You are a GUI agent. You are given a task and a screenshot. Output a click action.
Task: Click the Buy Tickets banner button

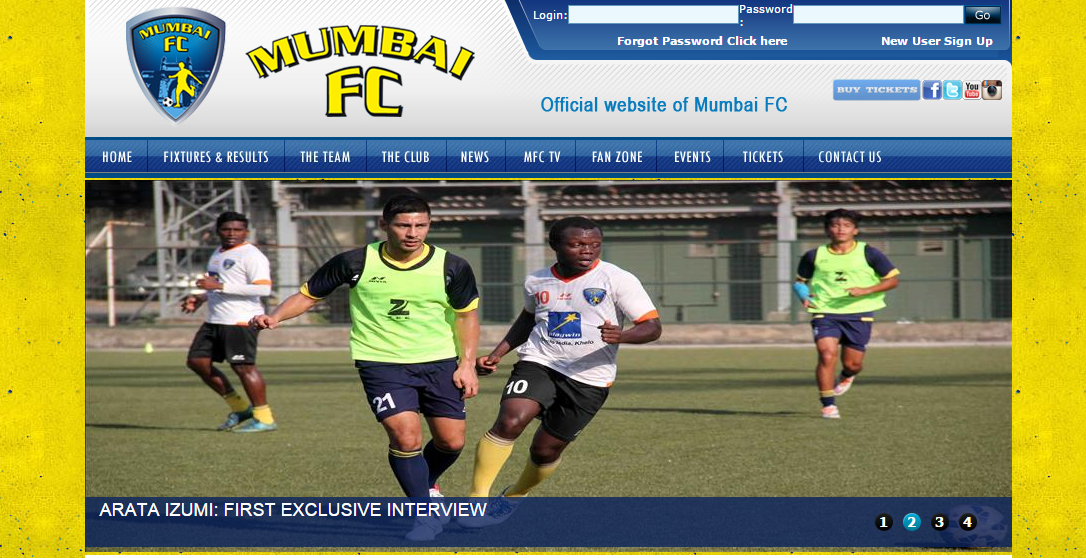(876, 90)
